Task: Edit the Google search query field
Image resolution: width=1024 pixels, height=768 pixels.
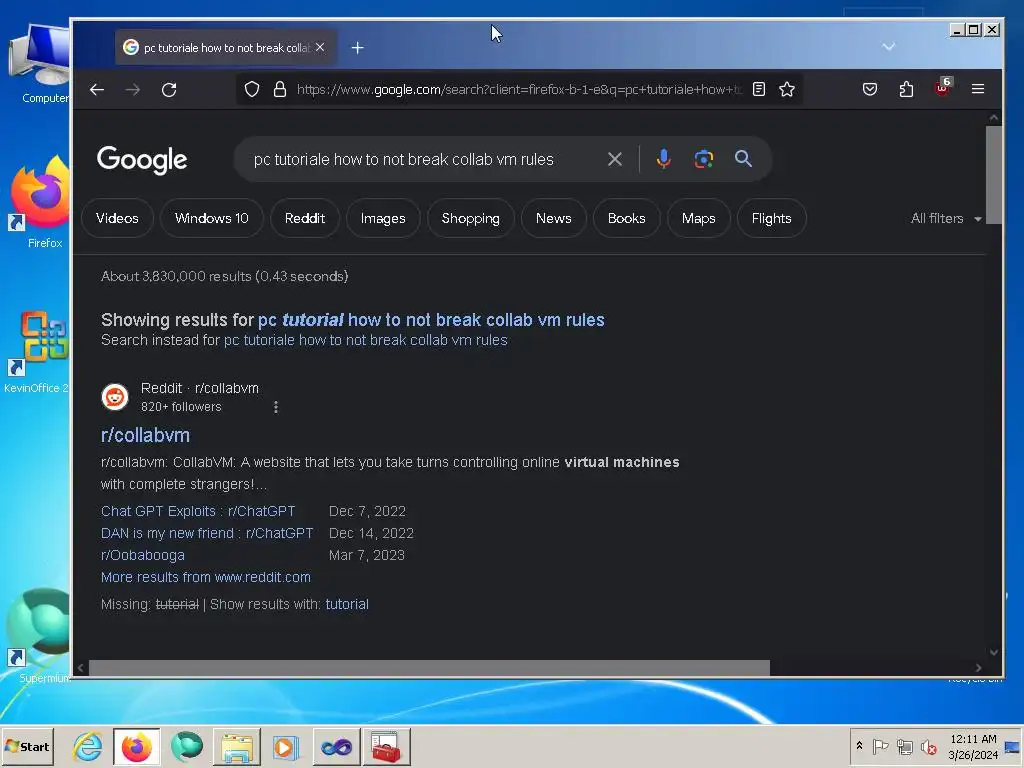Action: tap(404, 159)
